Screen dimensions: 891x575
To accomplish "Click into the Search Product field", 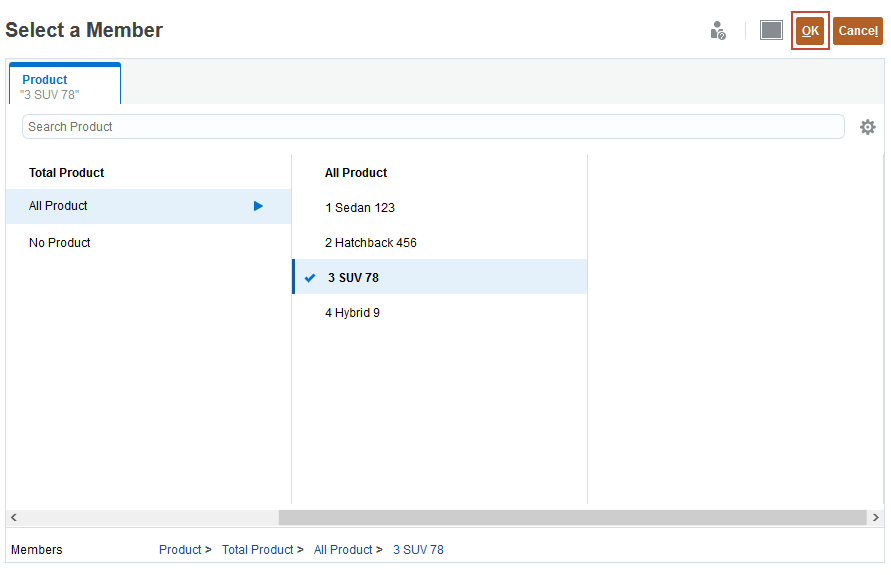I will click(433, 127).
